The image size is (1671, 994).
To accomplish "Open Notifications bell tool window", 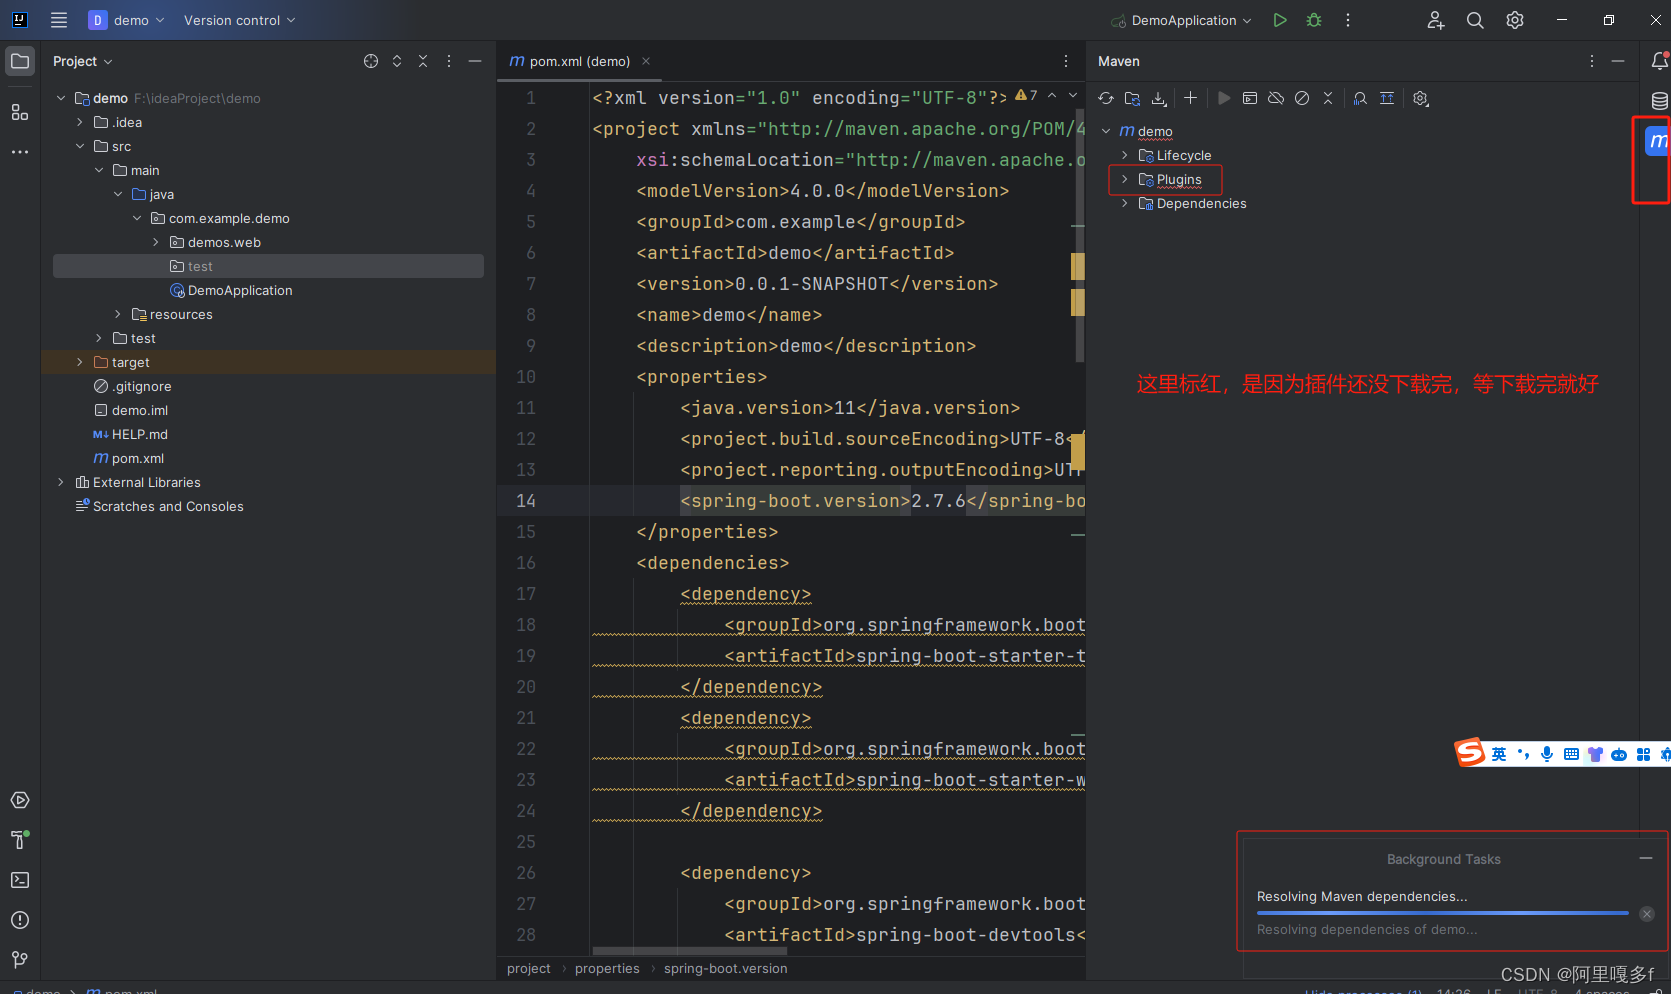I will click(1659, 61).
